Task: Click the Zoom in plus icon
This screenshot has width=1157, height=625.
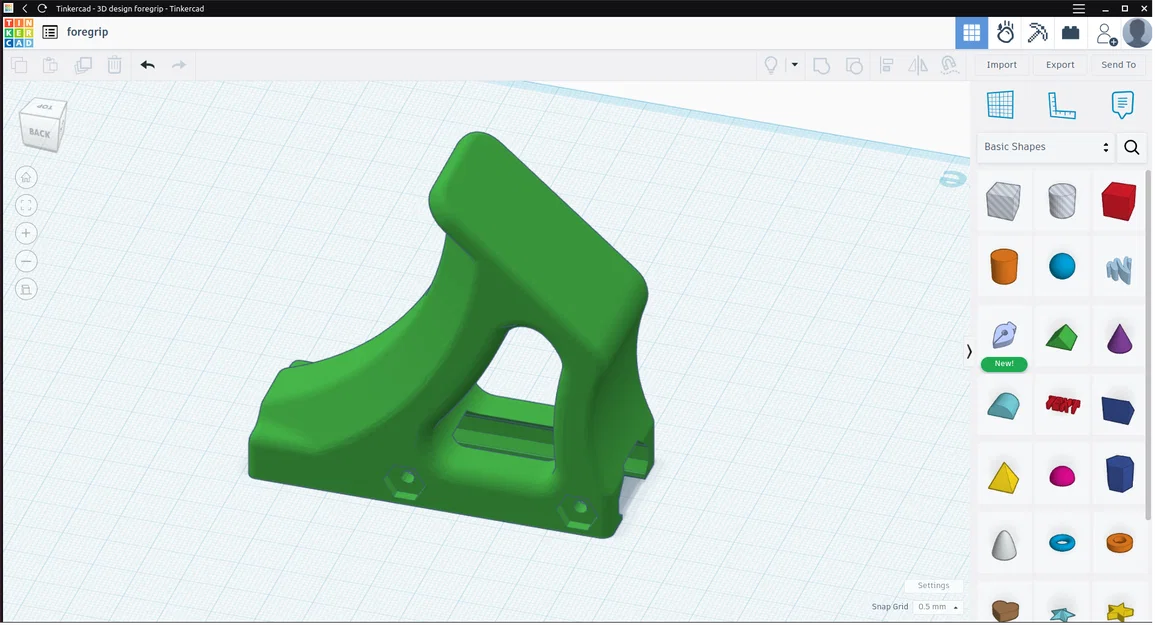Action: (x=26, y=233)
